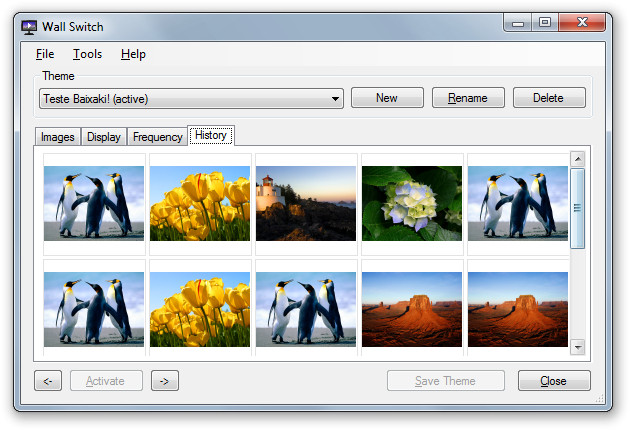Select the yellow tulips thumbnail in top row
This screenshot has height=431, width=630.
coord(200,204)
